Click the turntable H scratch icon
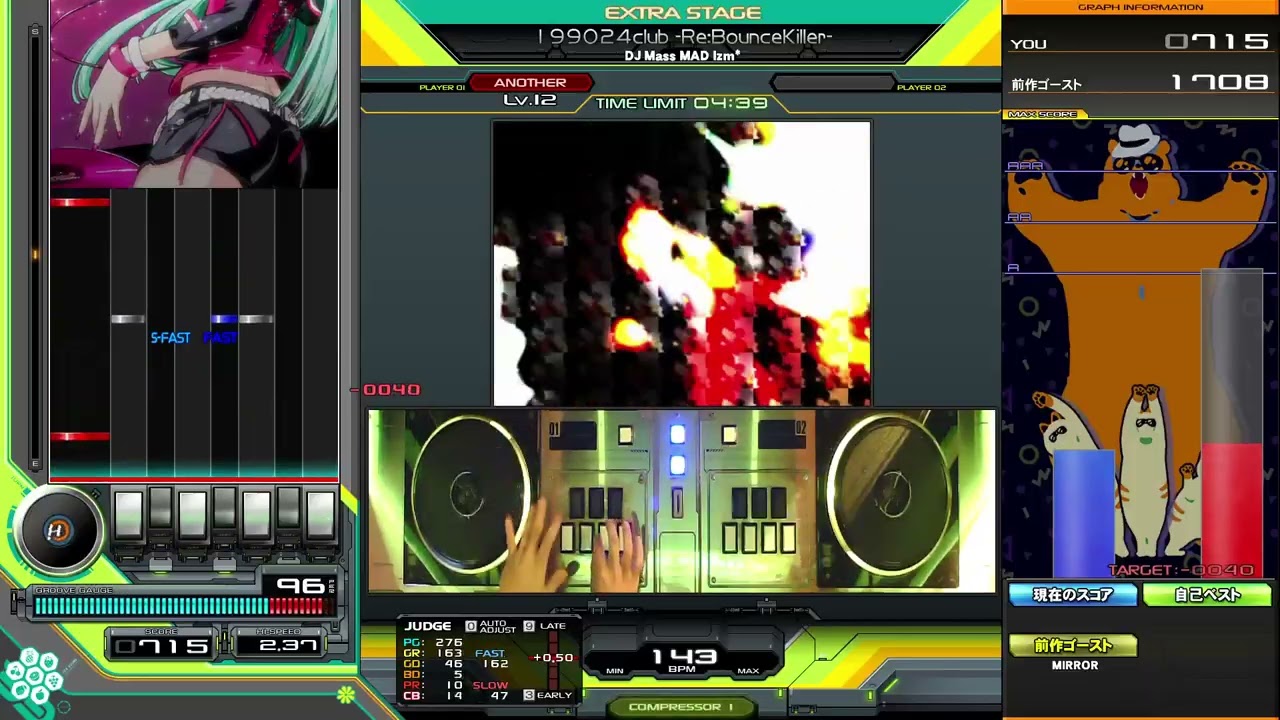This screenshot has height=720, width=1280. pos(57,531)
